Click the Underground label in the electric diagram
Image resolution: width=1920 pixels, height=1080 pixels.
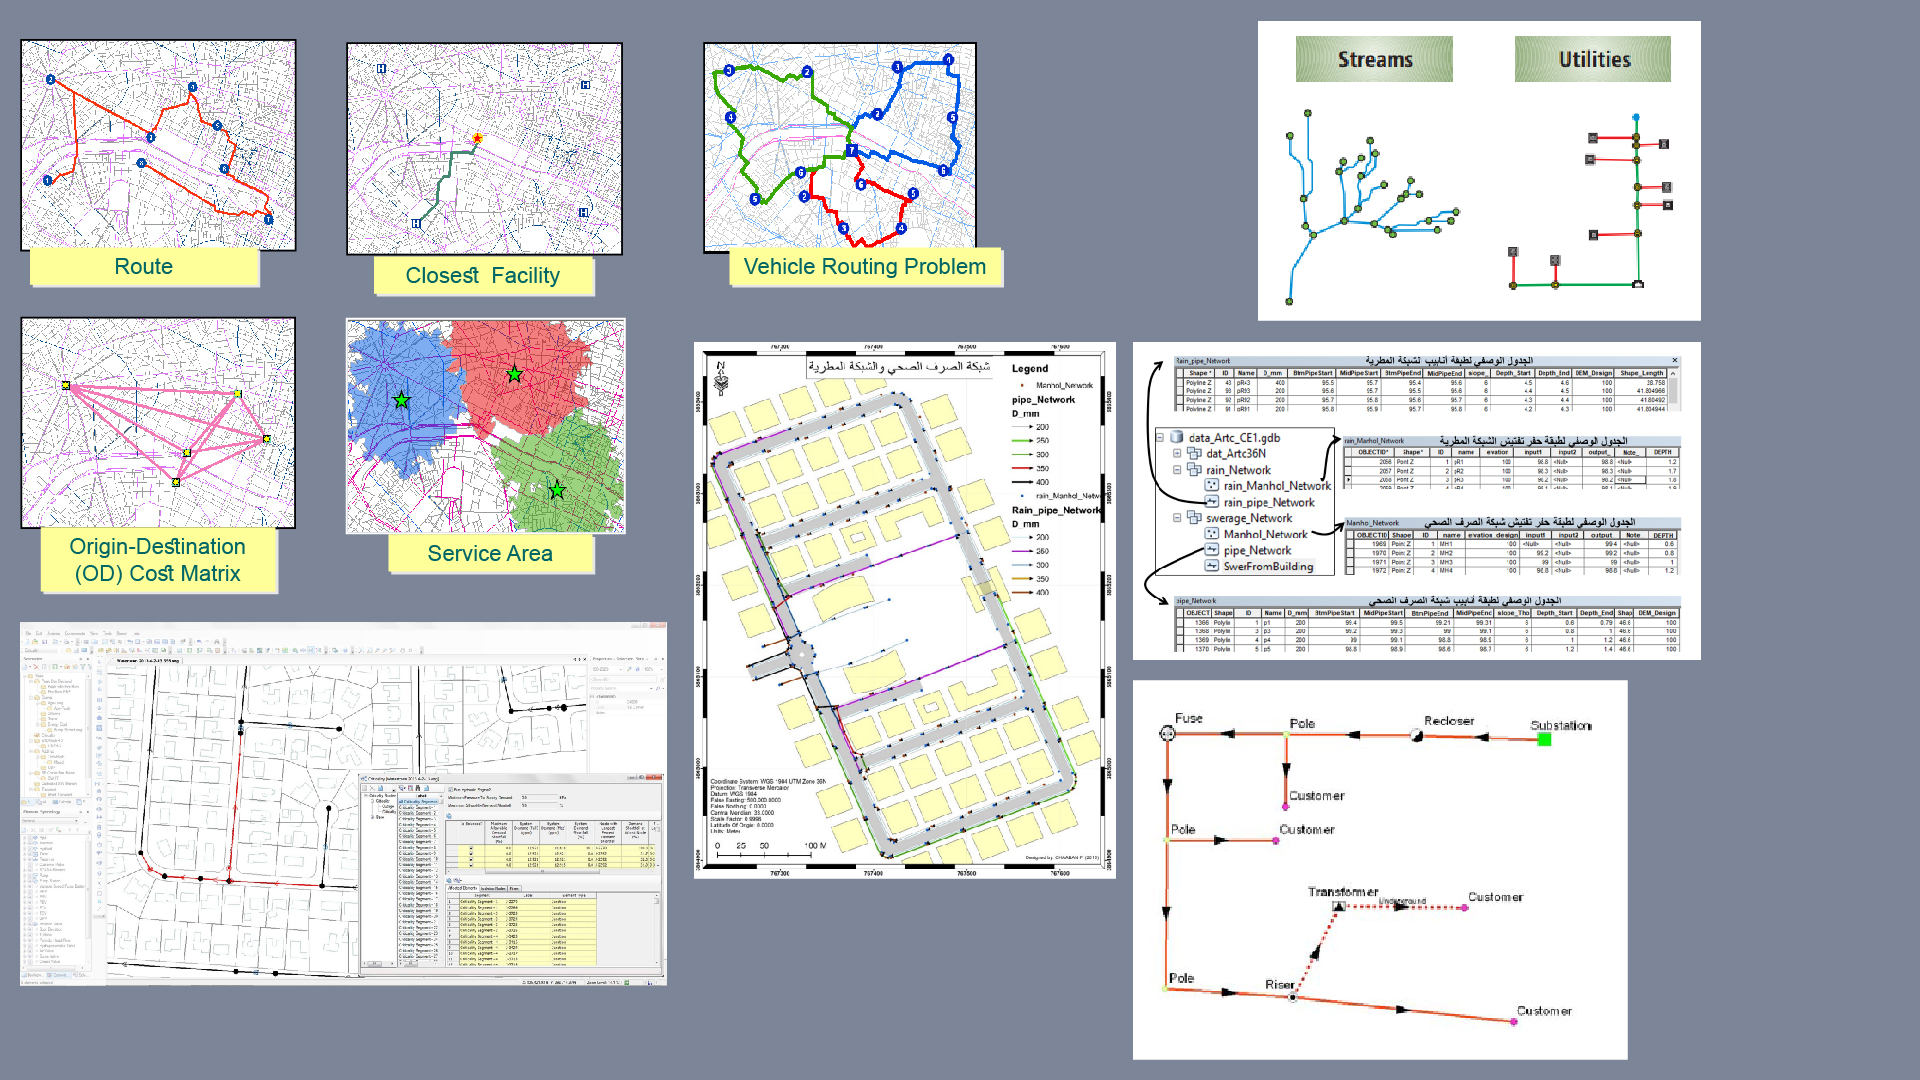click(x=1403, y=901)
